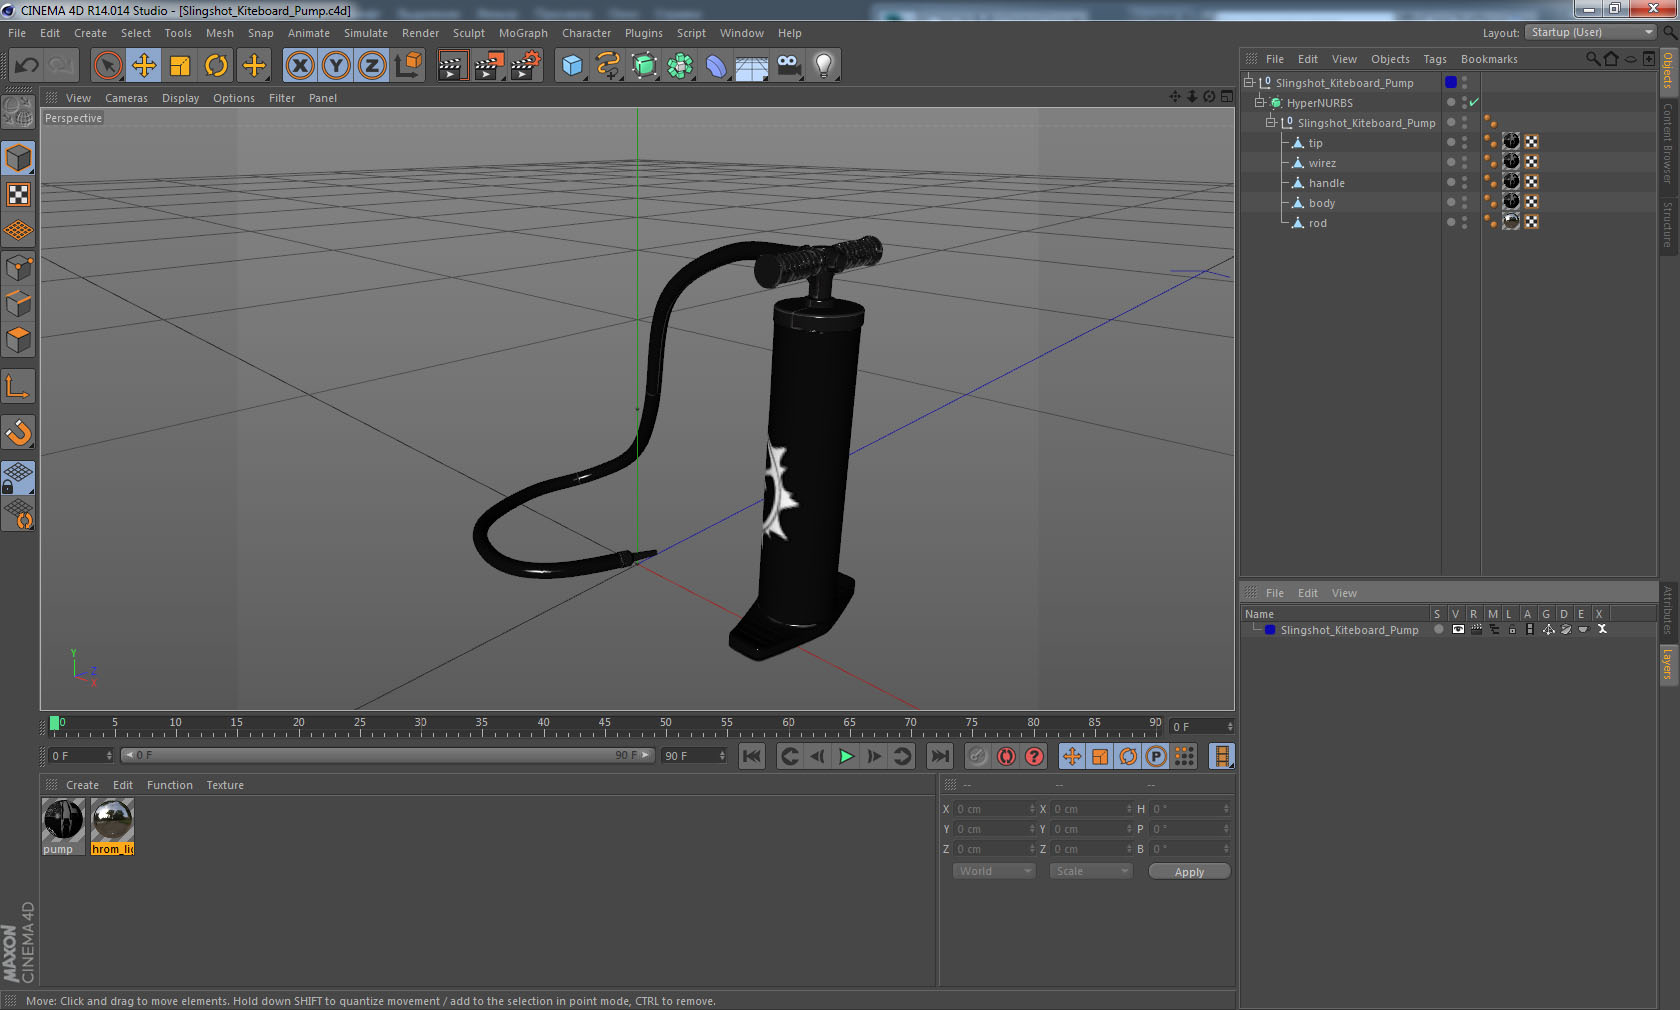Collapse the HyperNURBS tree node
Image resolution: width=1680 pixels, height=1010 pixels.
click(1260, 103)
